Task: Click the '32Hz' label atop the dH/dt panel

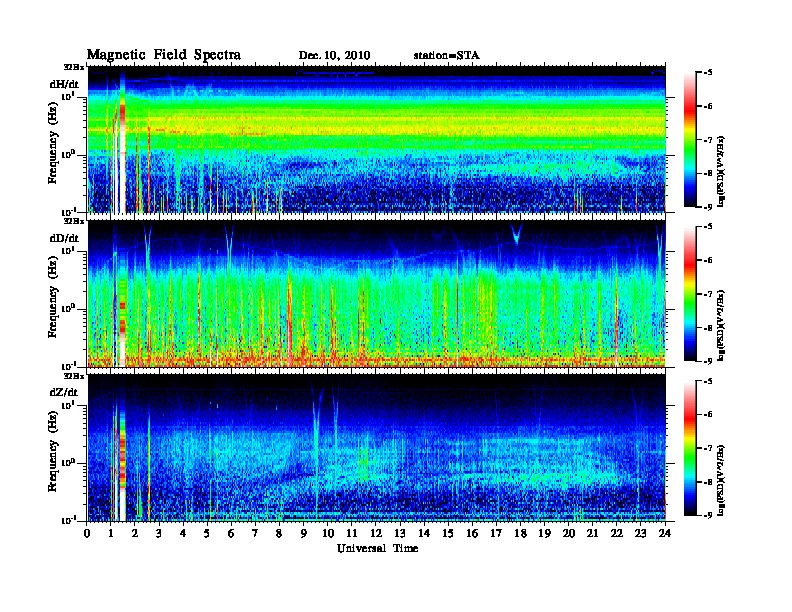Action: pos(74,67)
